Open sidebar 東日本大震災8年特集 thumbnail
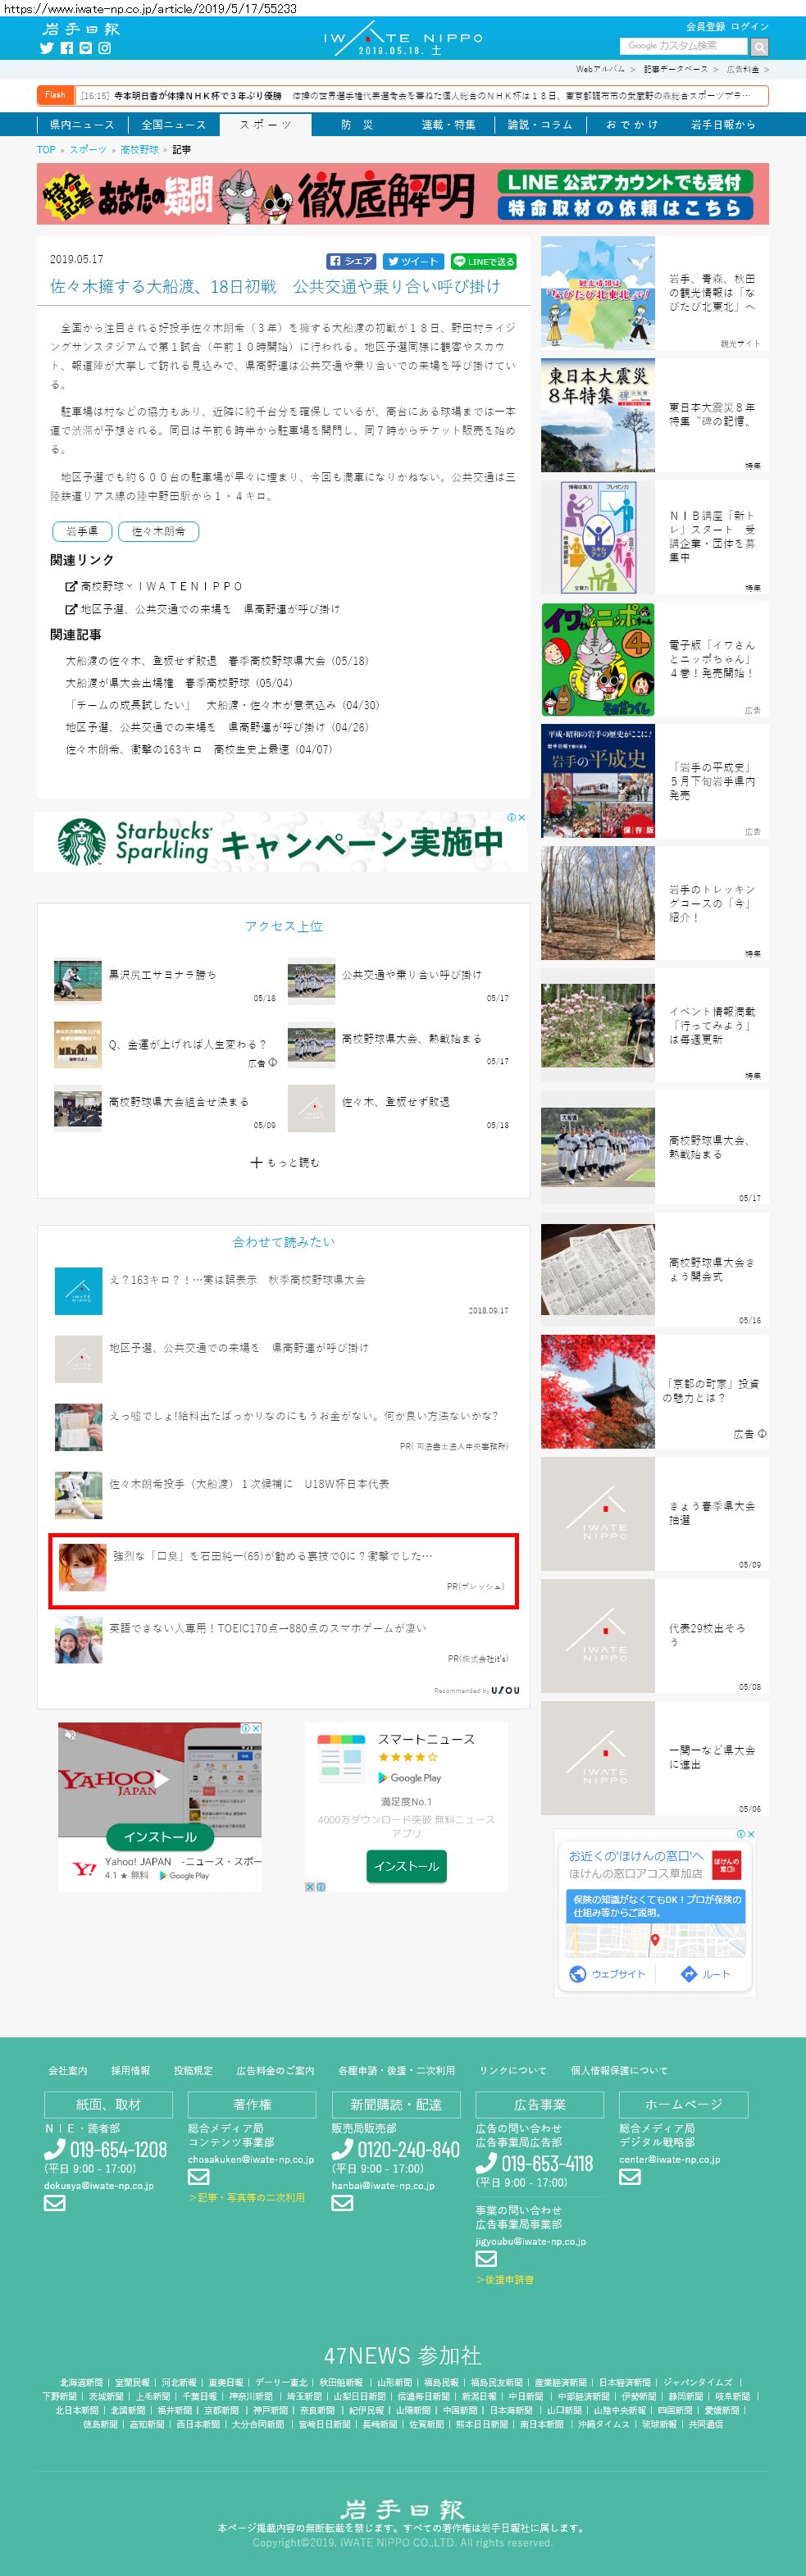This screenshot has width=806, height=2576. pyautogui.click(x=598, y=415)
